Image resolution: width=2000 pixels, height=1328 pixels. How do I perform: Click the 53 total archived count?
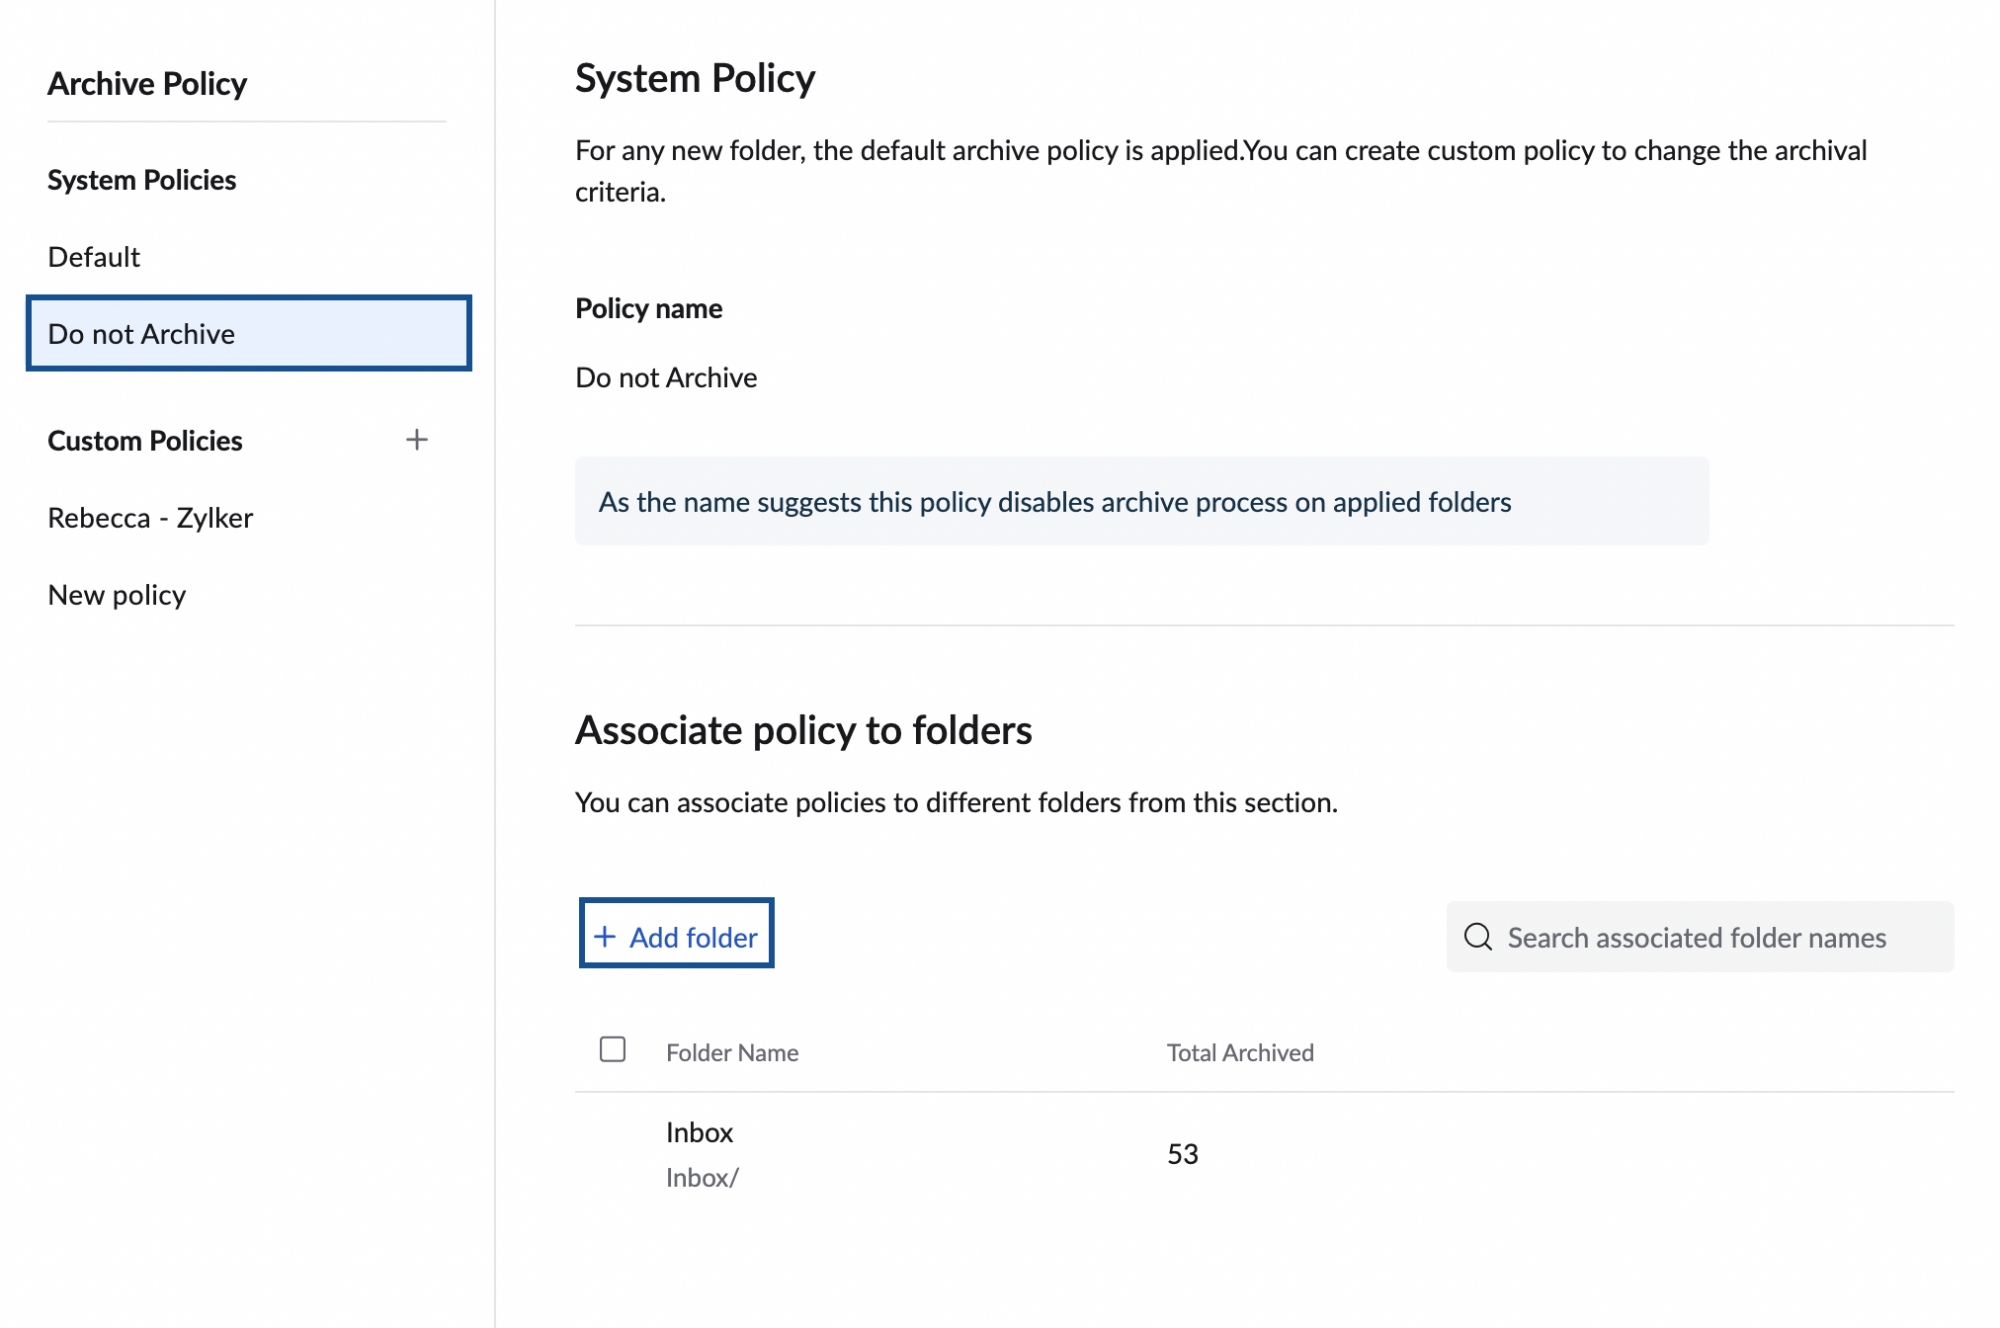click(x=1182, y=1154)
